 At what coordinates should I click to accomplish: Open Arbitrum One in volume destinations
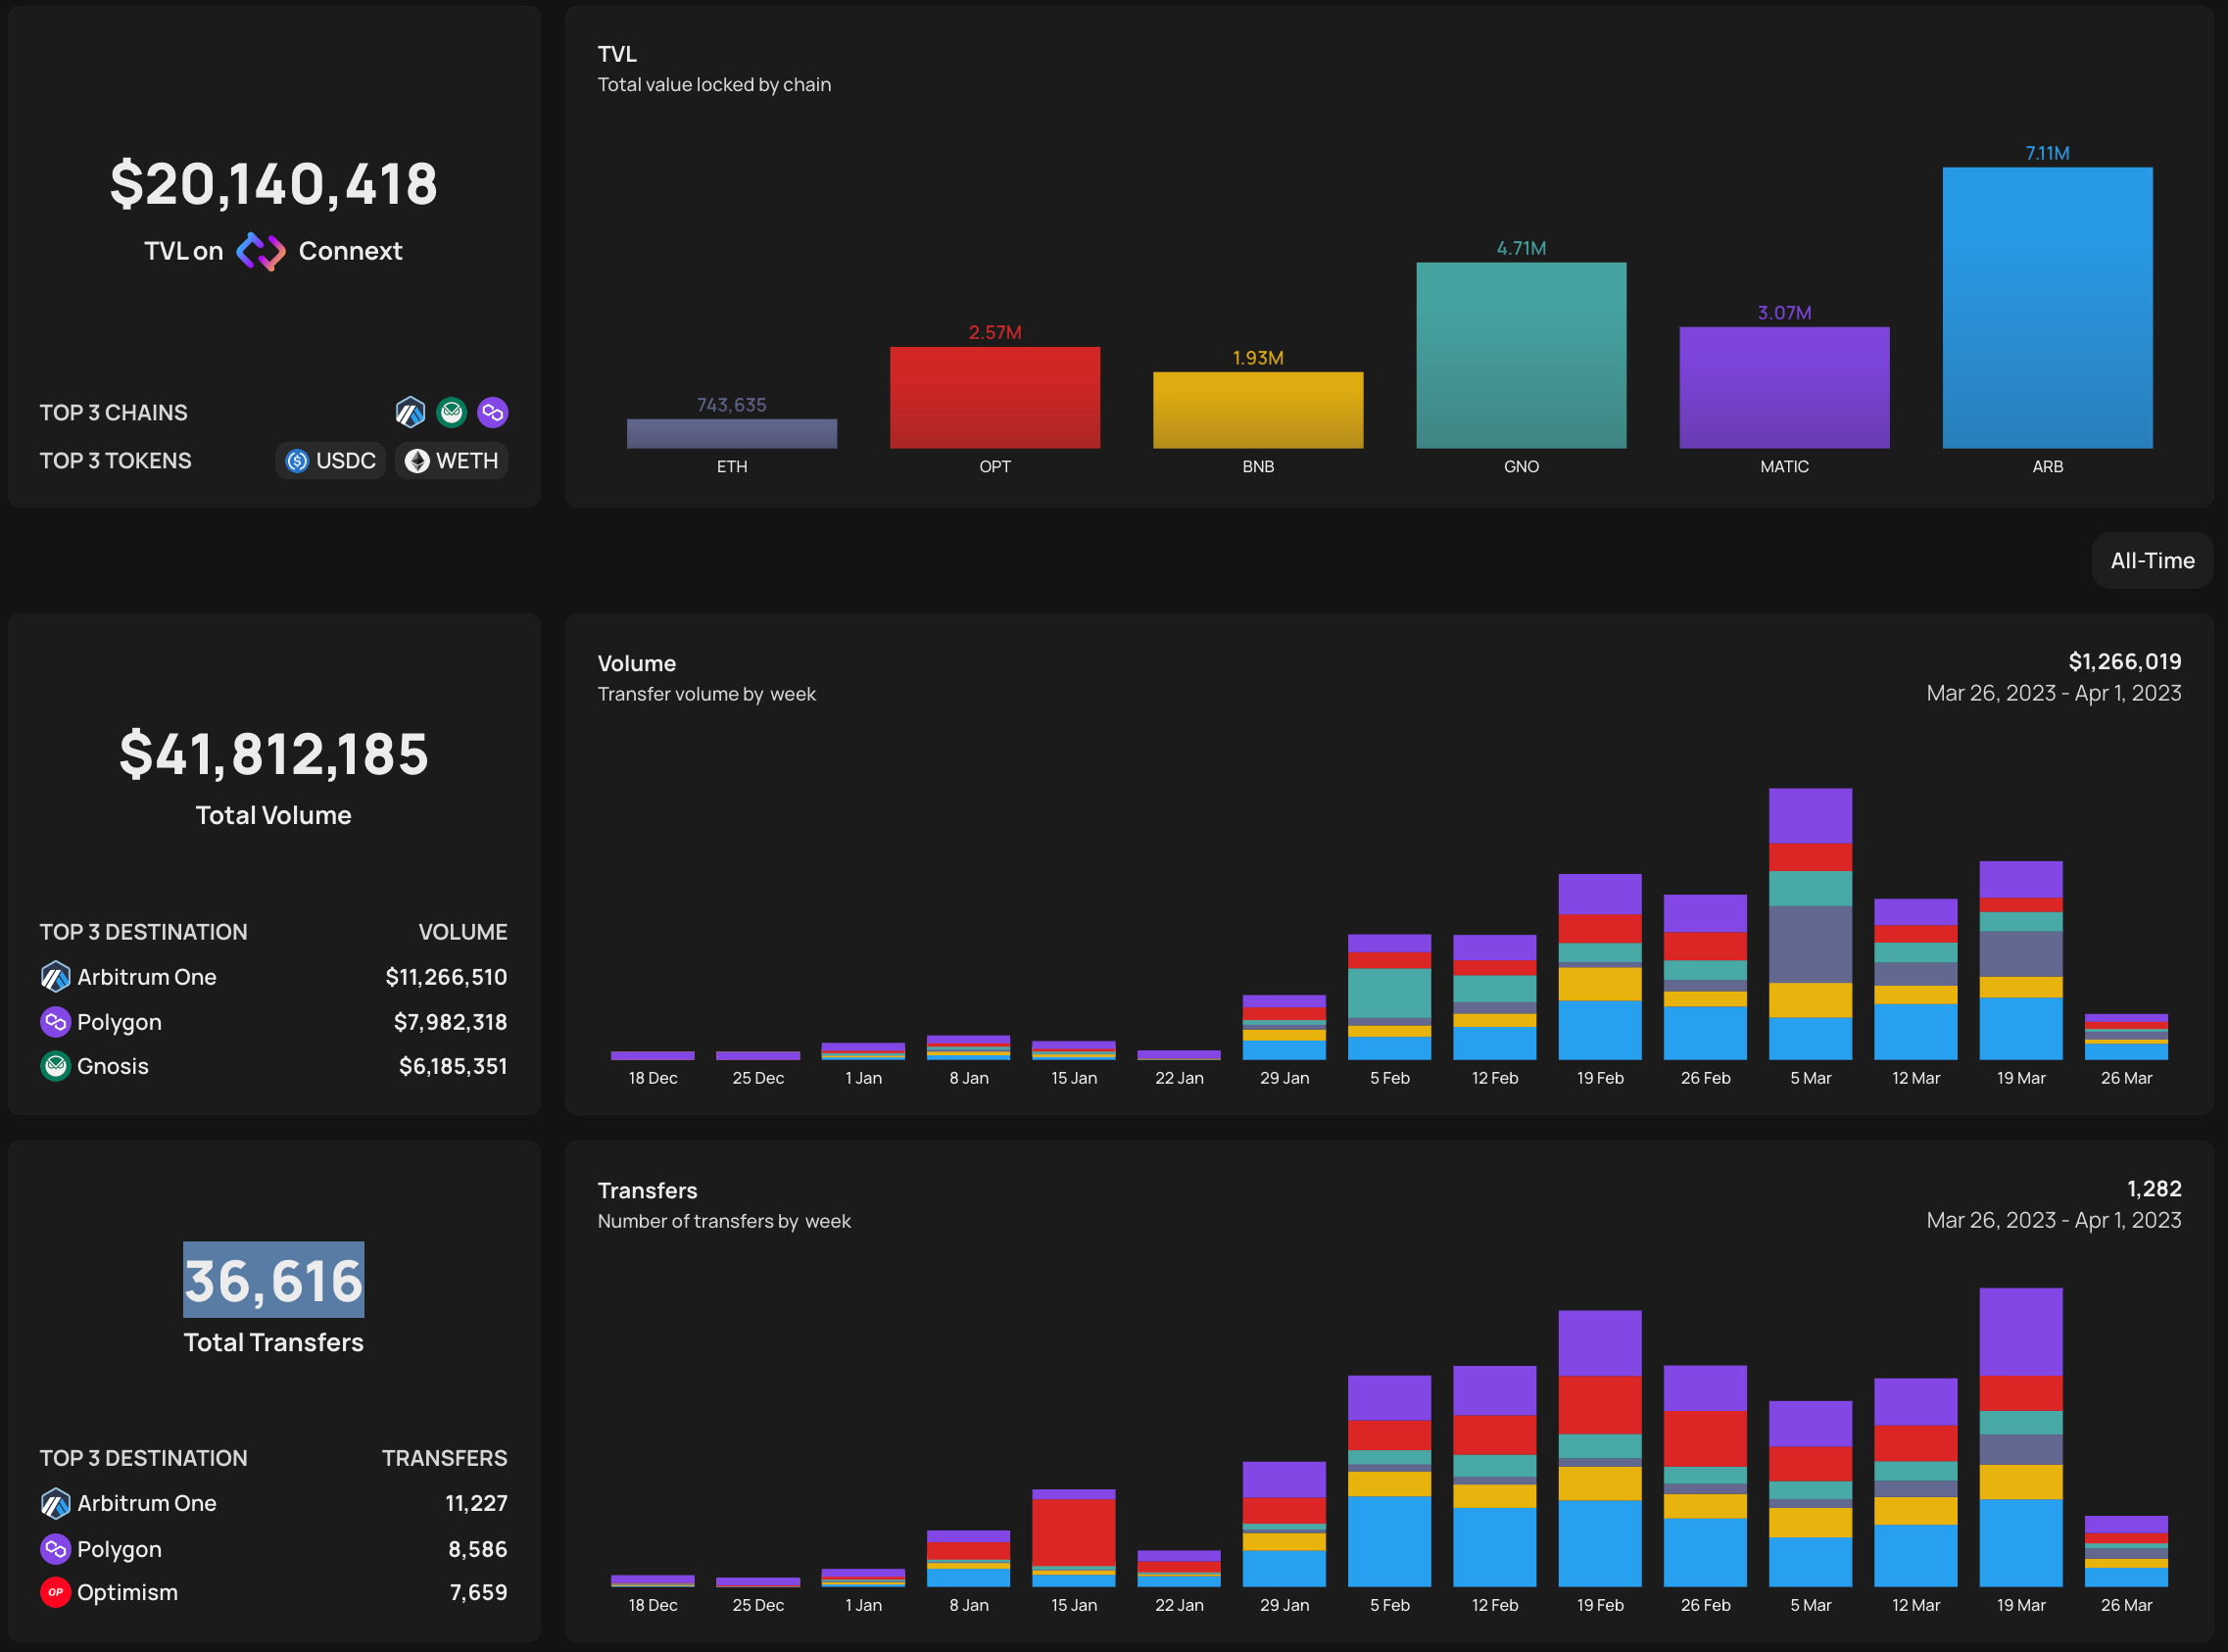pyautogui.click(x=146, y=977)
